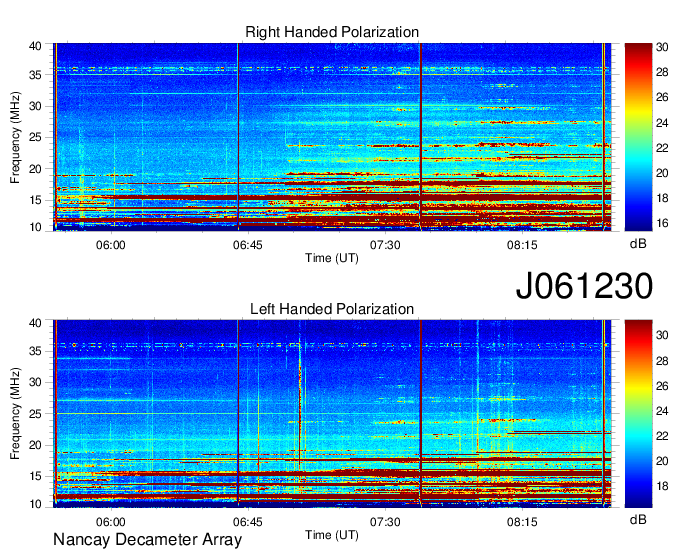Click the 16 dB label on Right Handed color bar

pos(662,224)
